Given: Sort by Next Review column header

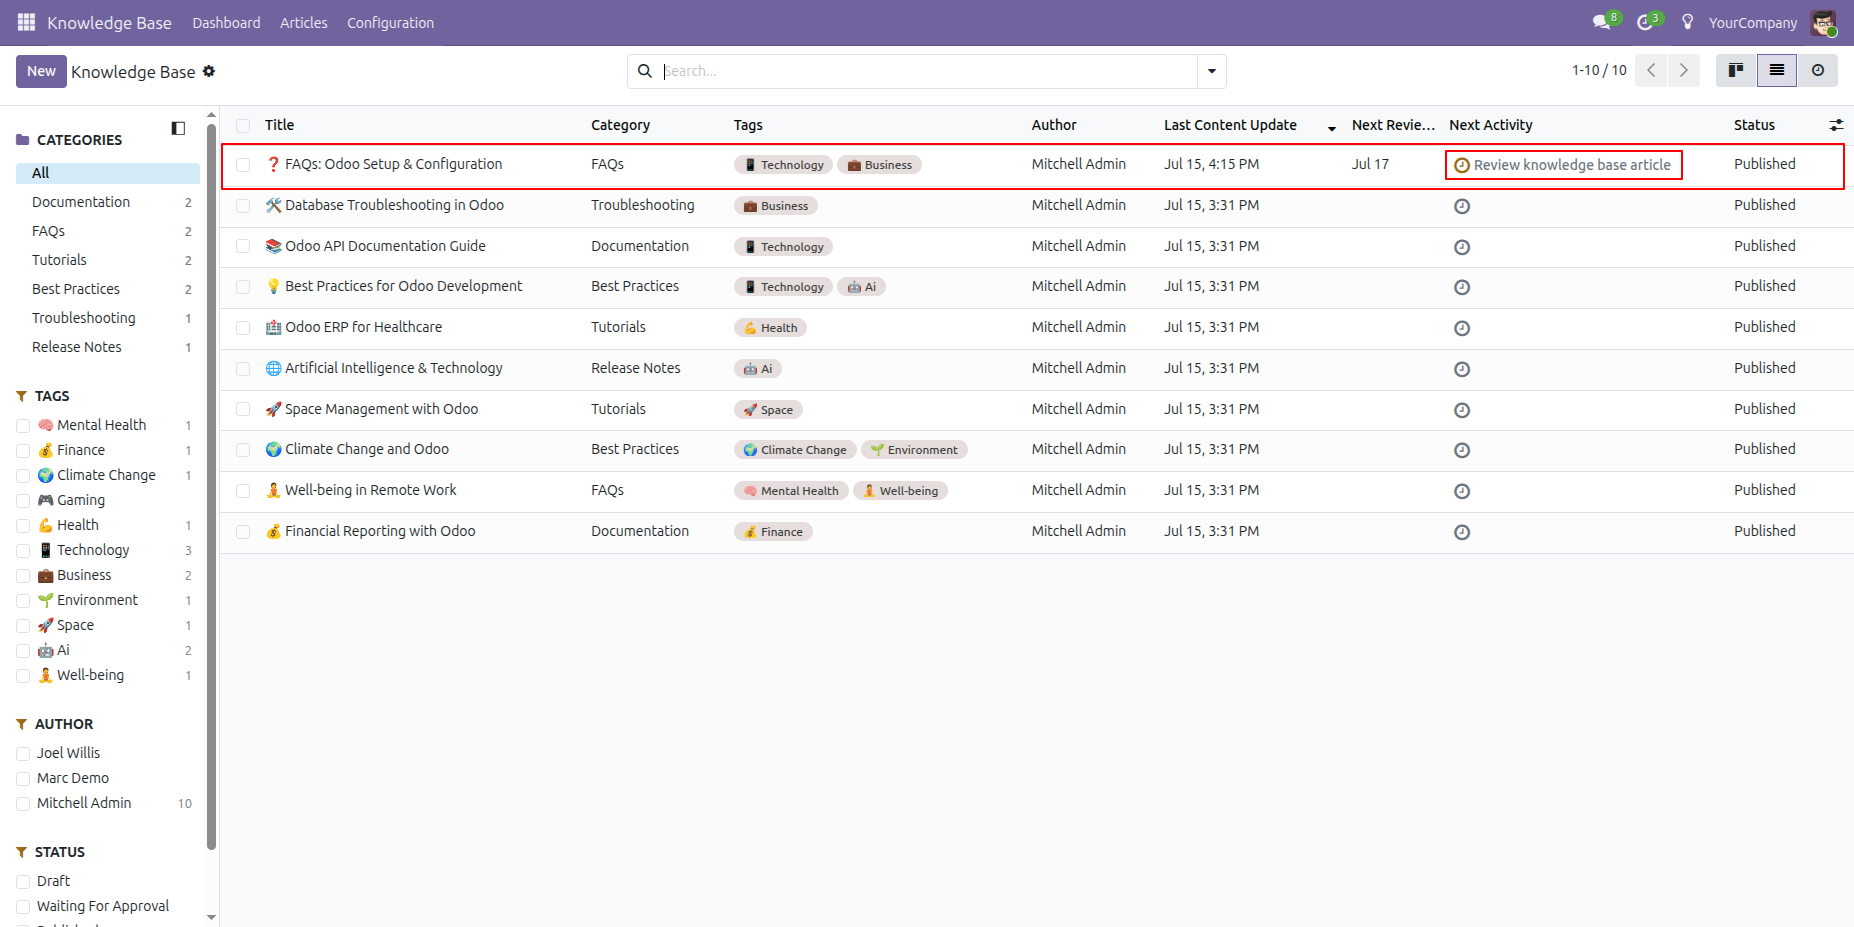Looking at the screenshot, I should [1393, 125].
